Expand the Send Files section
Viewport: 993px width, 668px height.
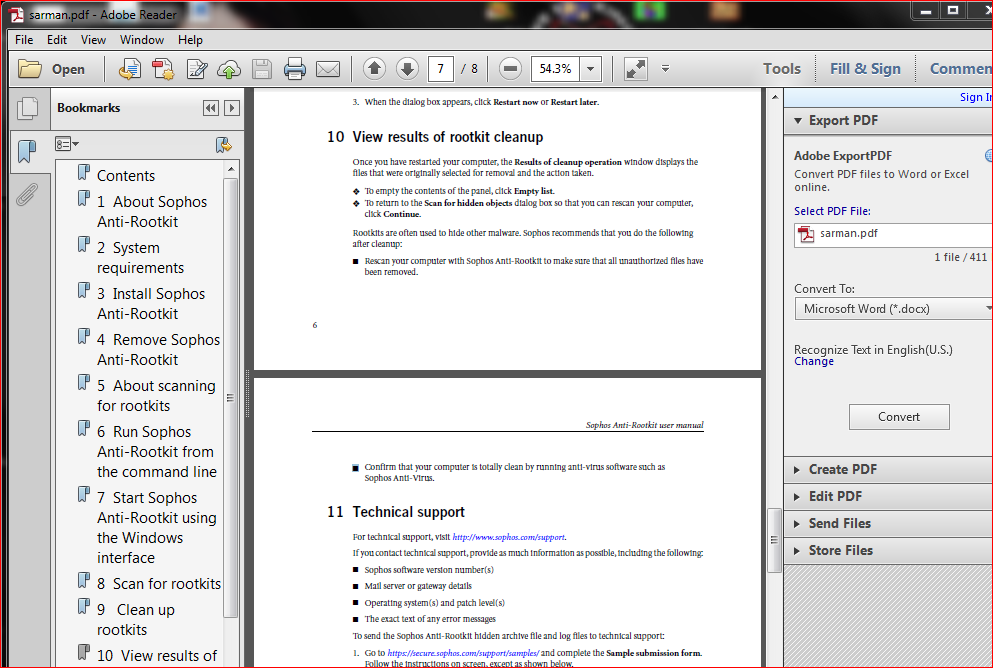pos(797,524)
